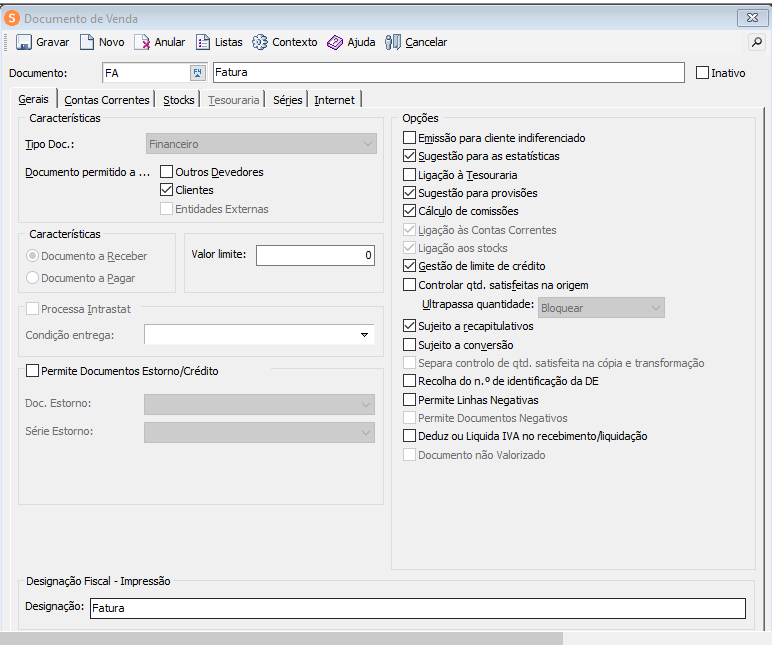This screenshot has height=645, width=772.
Task: Click the magnifier search icon
Action: pos(756,42)
